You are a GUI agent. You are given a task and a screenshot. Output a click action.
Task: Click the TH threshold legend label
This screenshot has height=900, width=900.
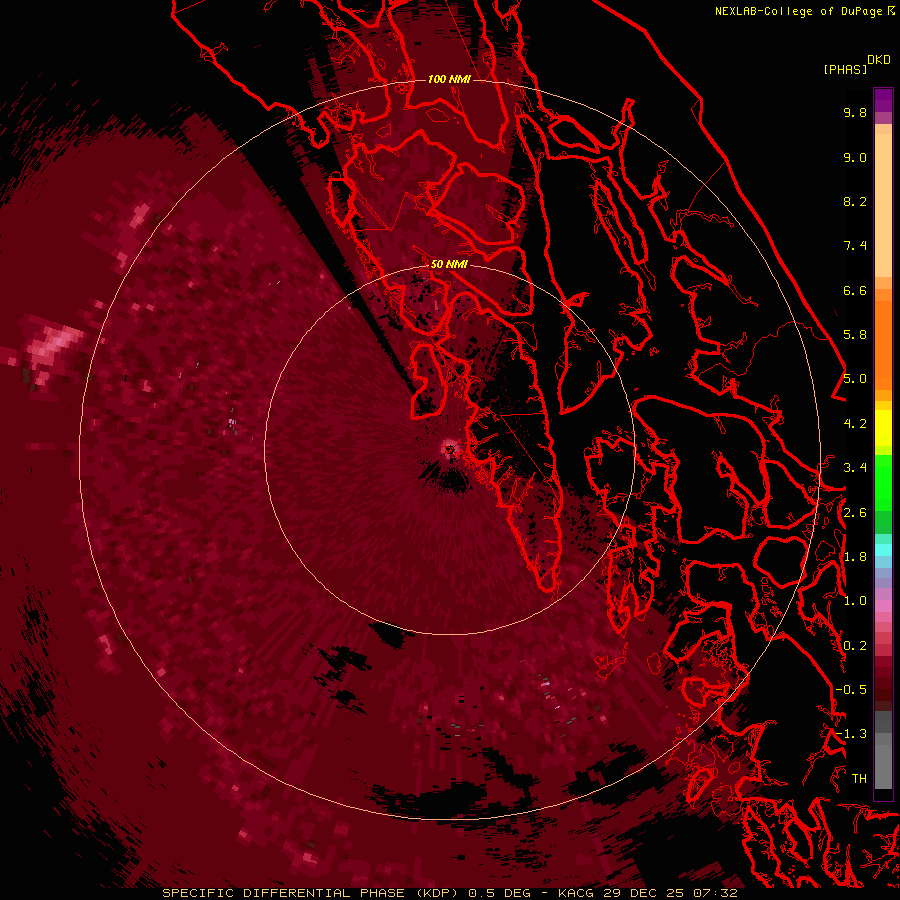click(x=859, y=779)
